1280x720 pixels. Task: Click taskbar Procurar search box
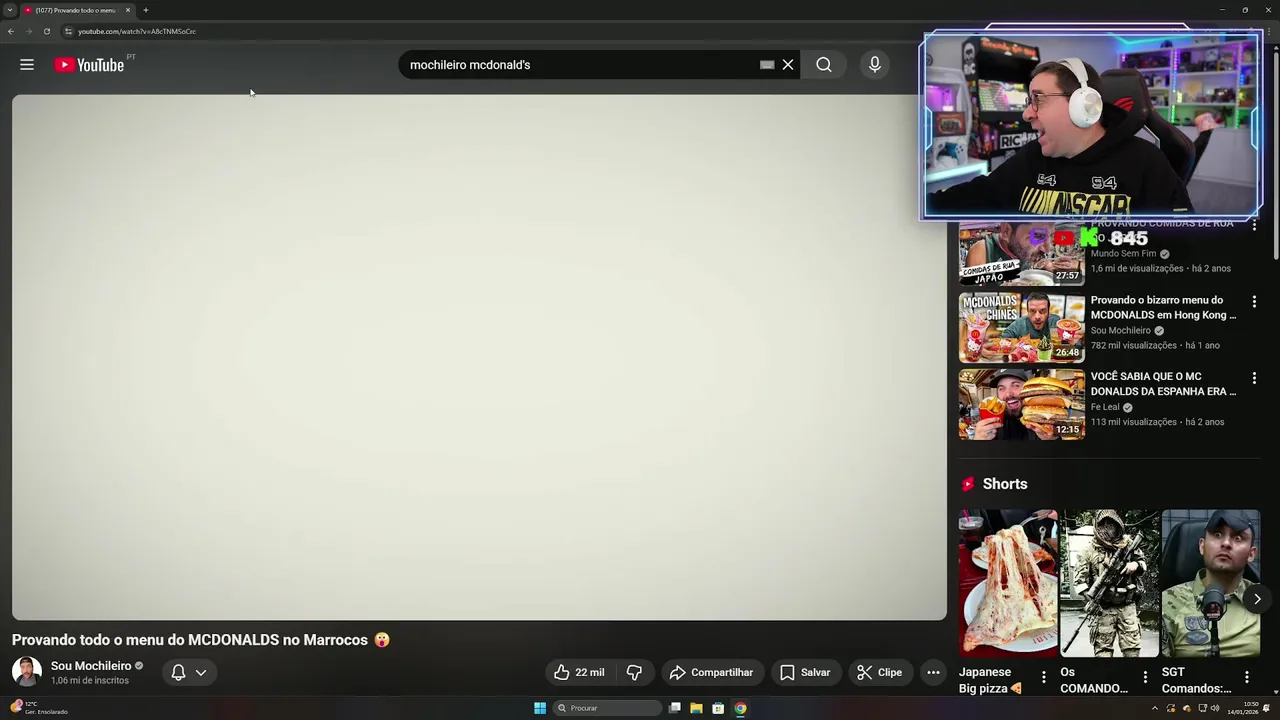608,708
